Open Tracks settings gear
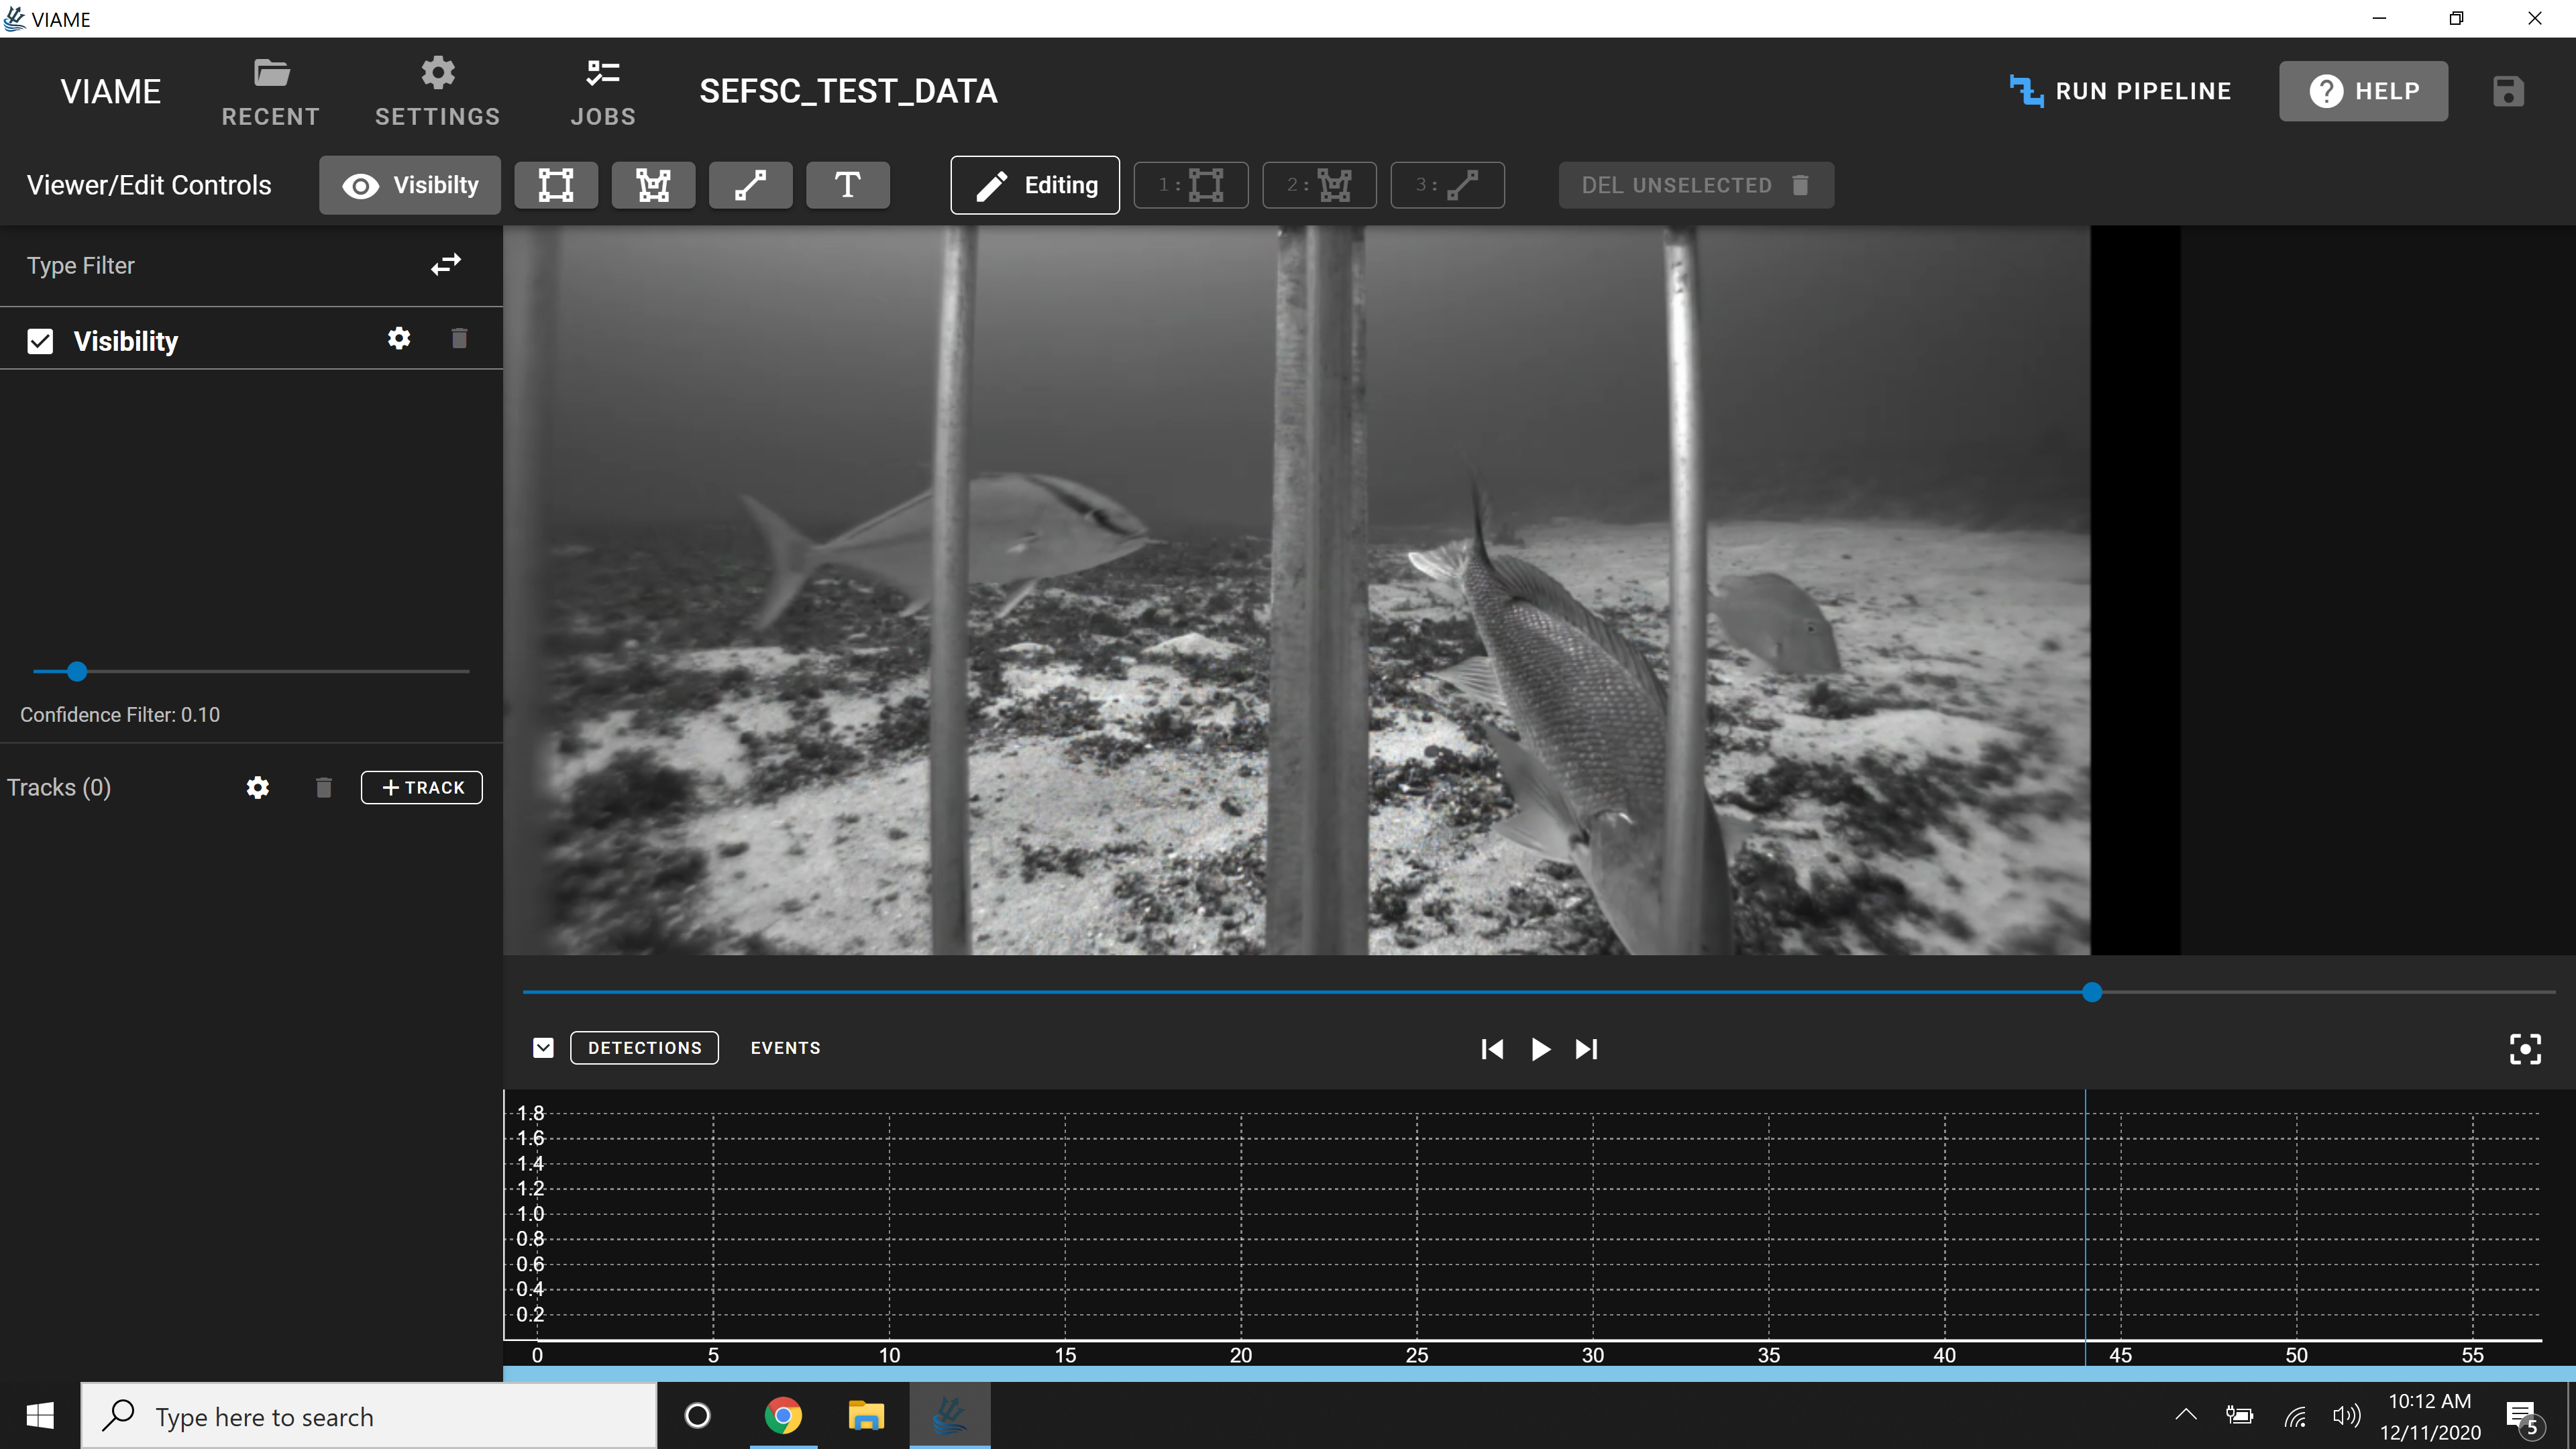This screenshot has height=1449, width=2576. click(258, 788)
